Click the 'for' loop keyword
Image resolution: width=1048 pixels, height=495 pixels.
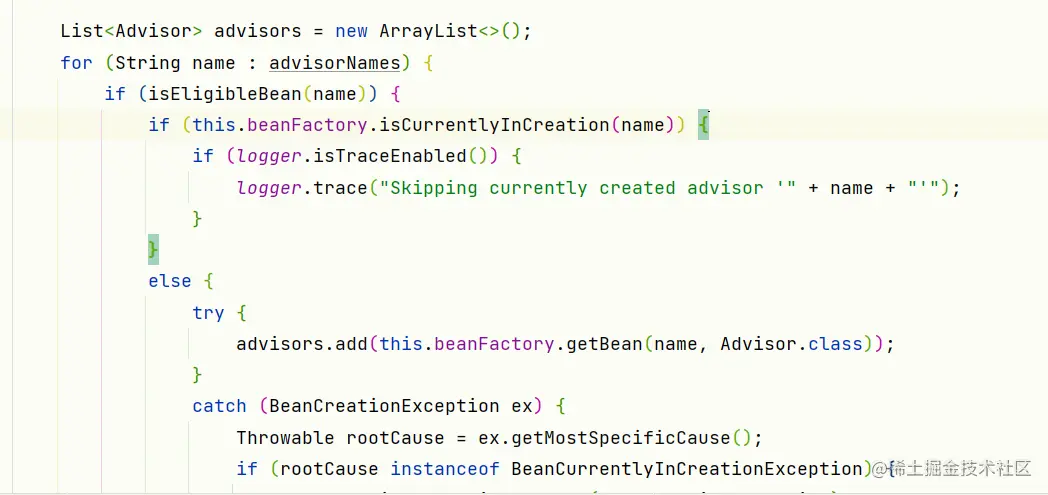pos(76,63)
